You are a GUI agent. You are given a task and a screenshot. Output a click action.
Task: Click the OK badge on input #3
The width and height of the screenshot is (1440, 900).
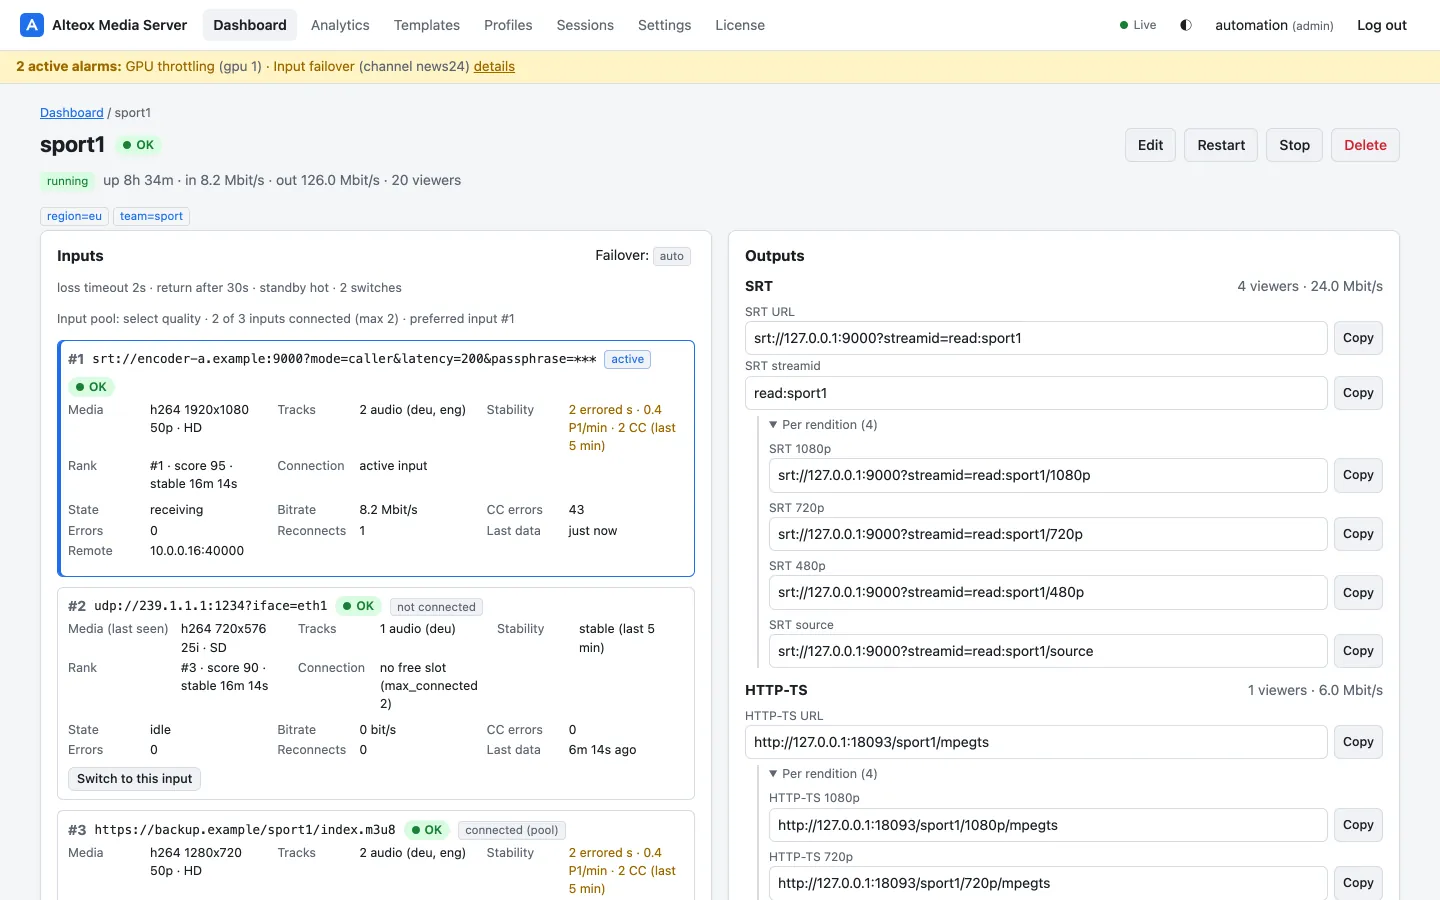pos(426,830)
